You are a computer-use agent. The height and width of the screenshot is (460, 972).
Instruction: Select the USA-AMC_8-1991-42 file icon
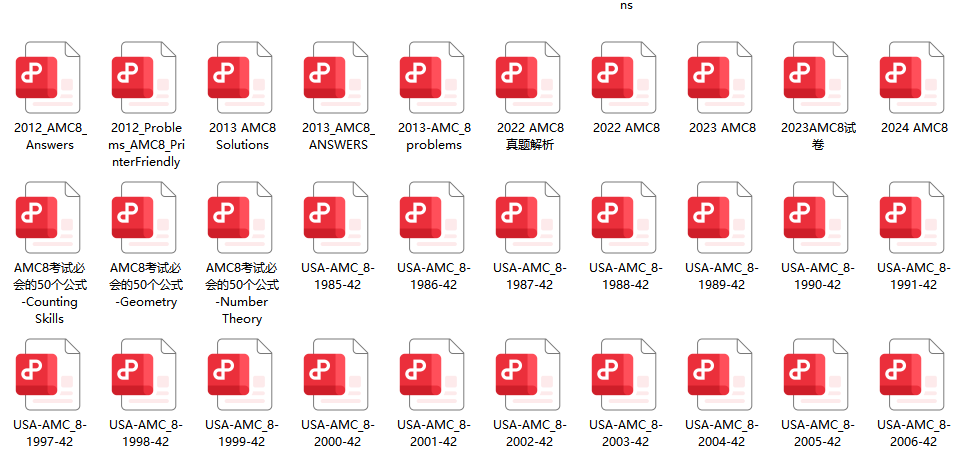pos(914,217)
